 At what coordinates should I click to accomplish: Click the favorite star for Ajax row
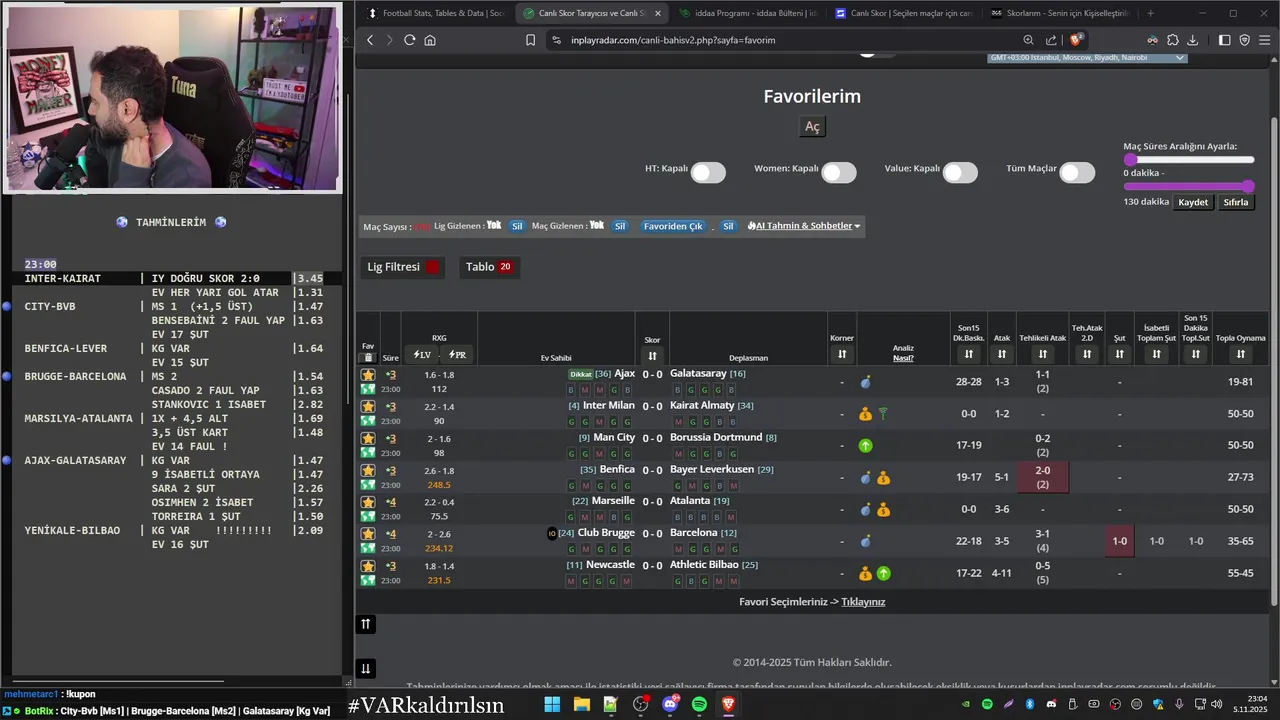pos(368,375)
